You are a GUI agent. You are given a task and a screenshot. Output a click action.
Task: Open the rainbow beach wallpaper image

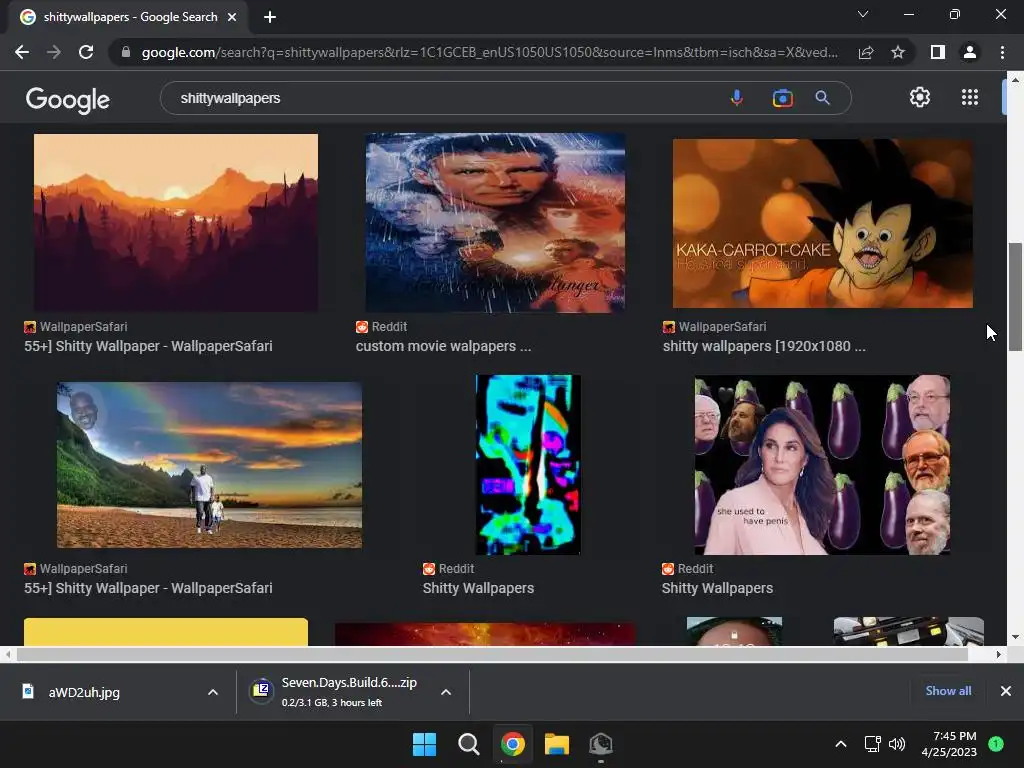pos(209,465)
